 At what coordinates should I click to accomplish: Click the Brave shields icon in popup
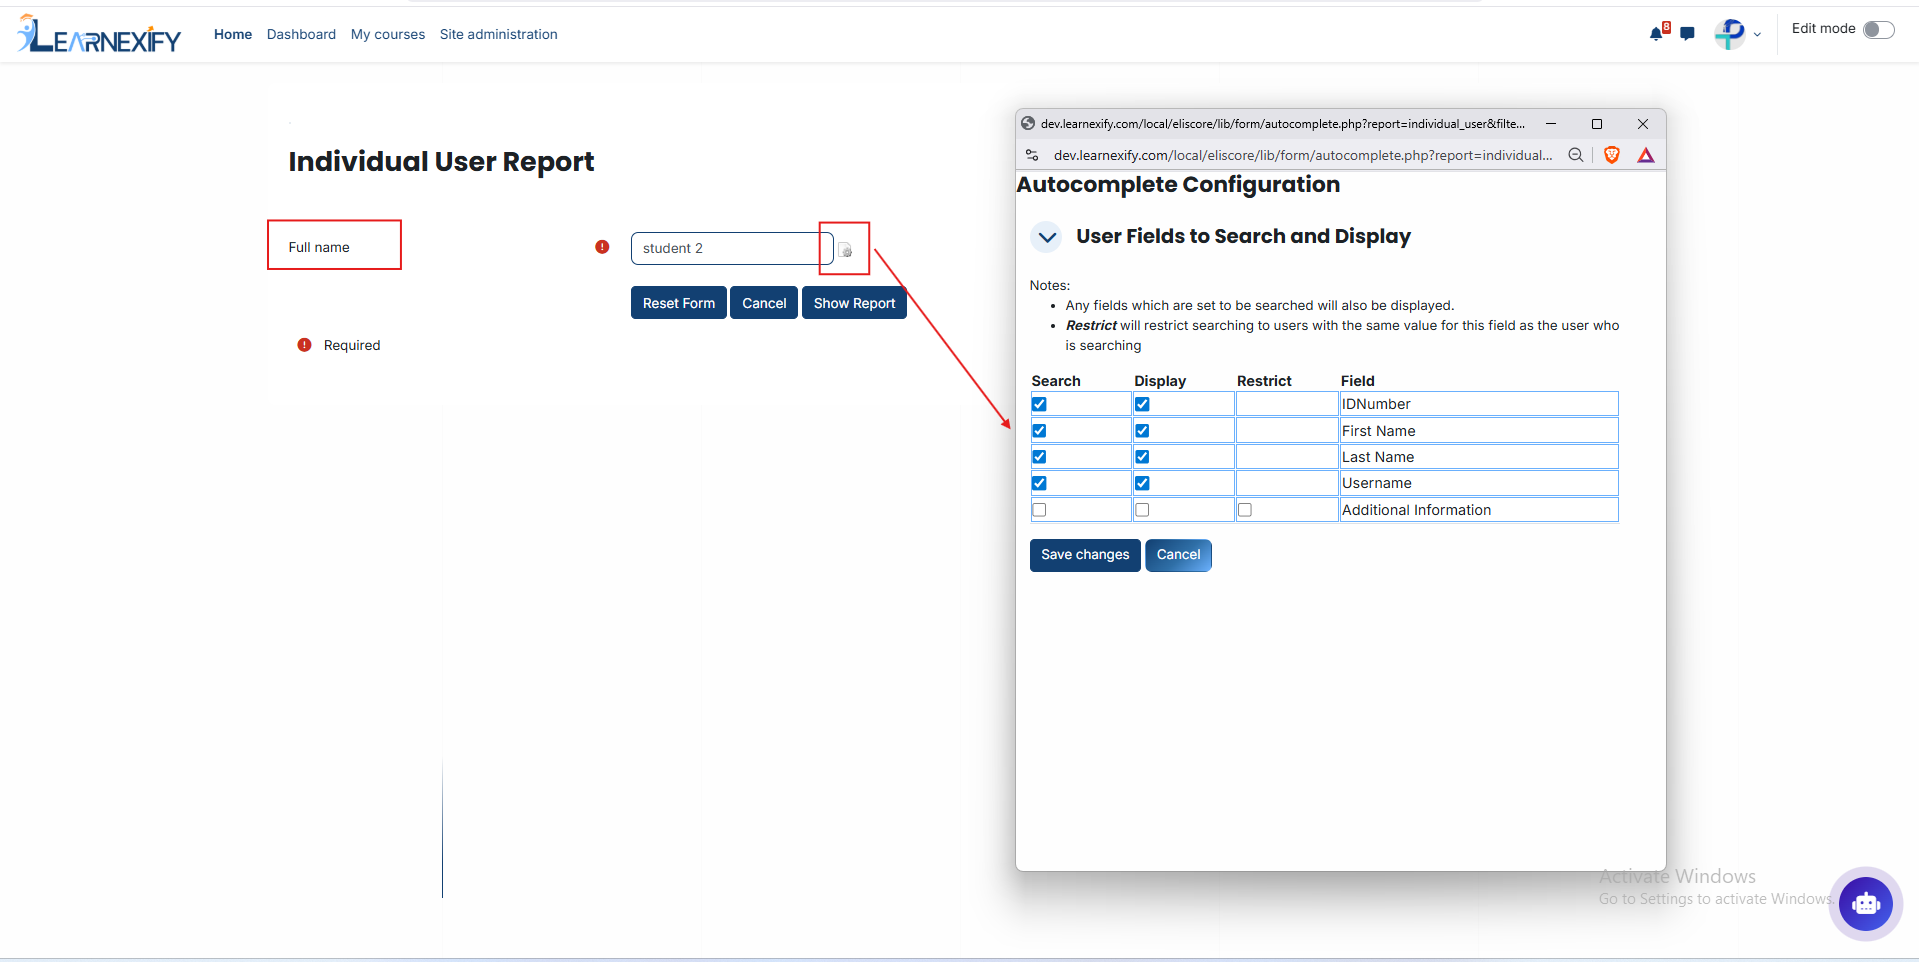pos(1612,155)
